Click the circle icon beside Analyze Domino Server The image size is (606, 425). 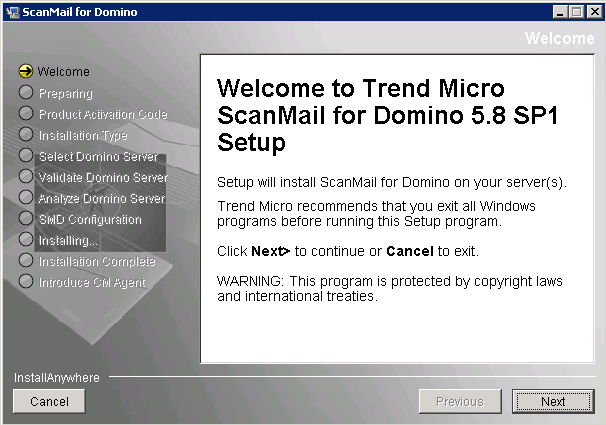pyautogui.click(x=26, y=198)
